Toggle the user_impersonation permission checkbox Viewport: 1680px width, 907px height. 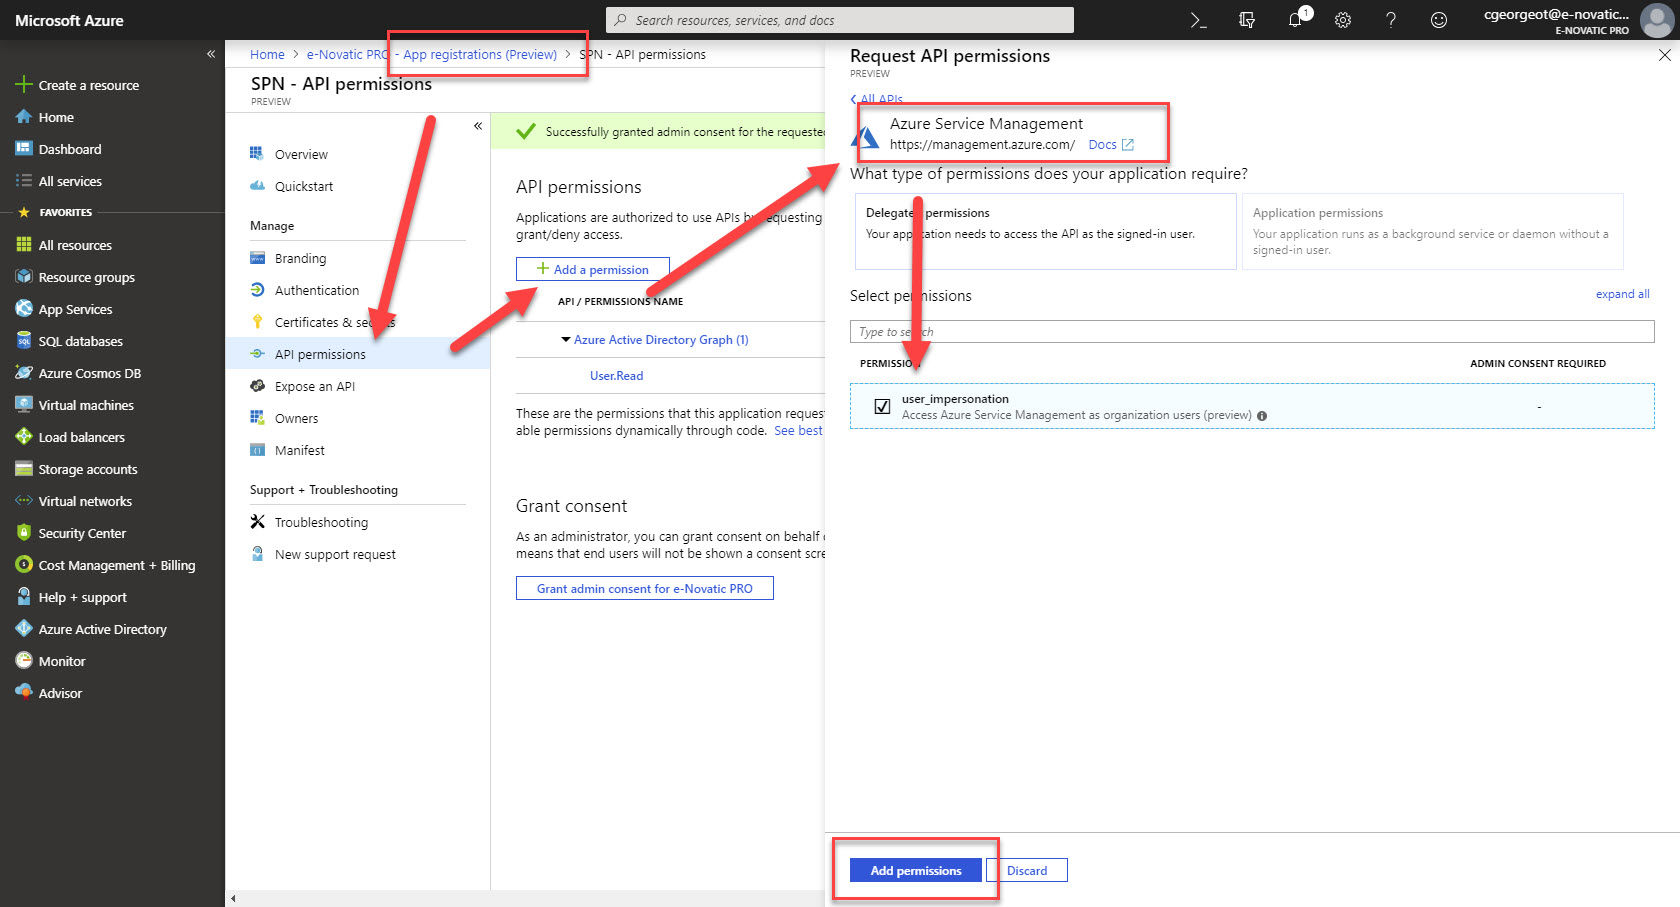[882, 406]
